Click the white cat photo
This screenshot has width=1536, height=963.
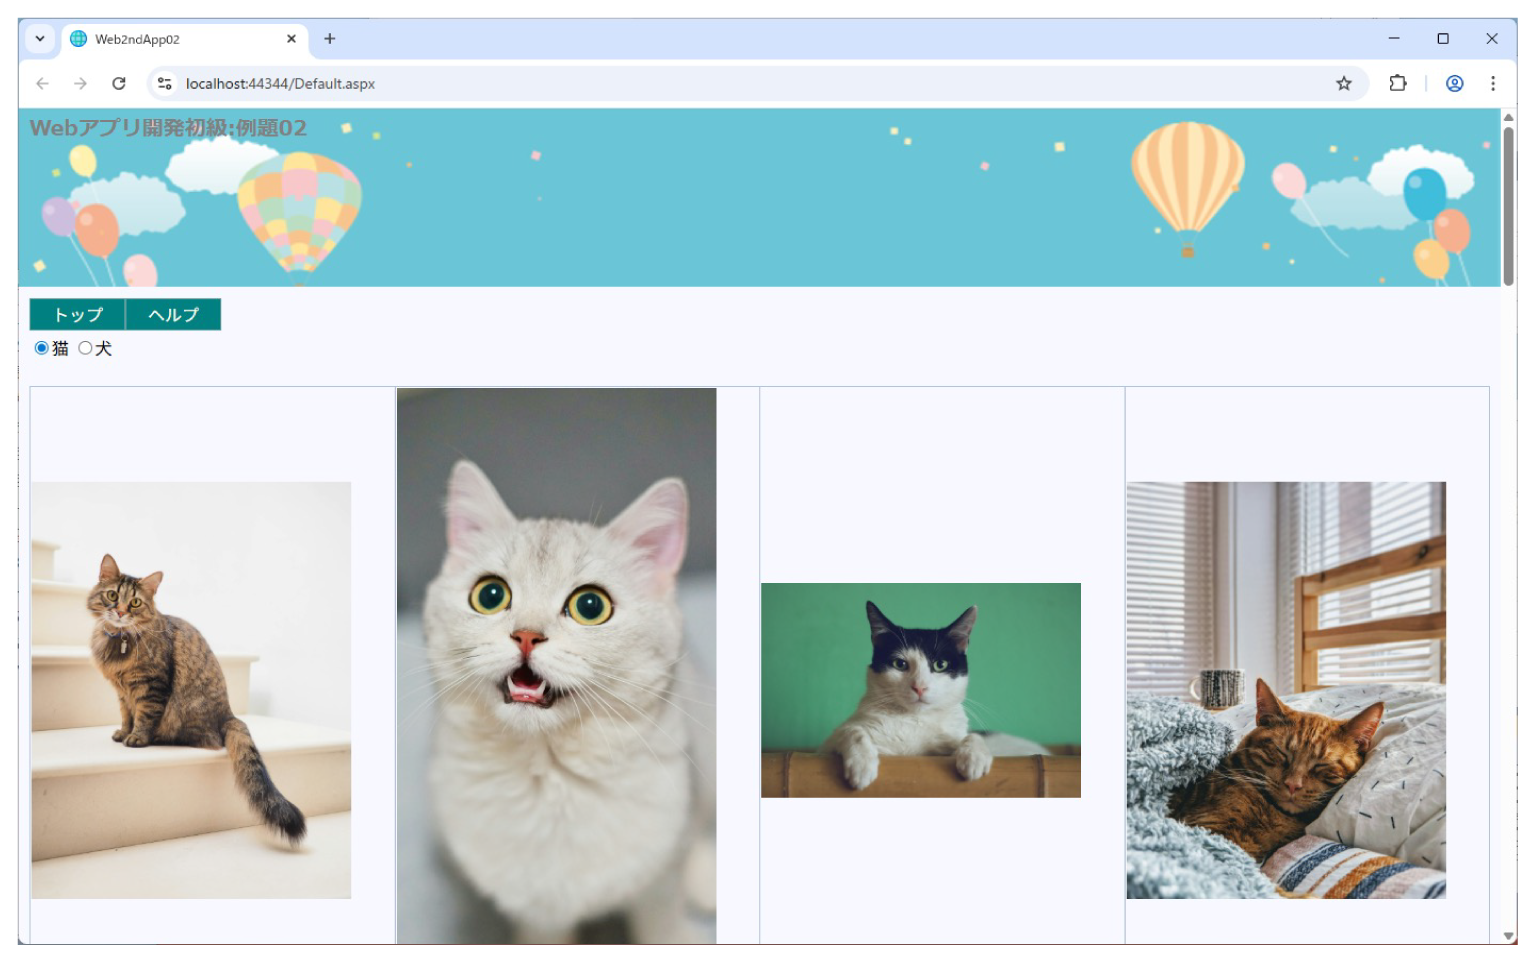coord(556,665)
